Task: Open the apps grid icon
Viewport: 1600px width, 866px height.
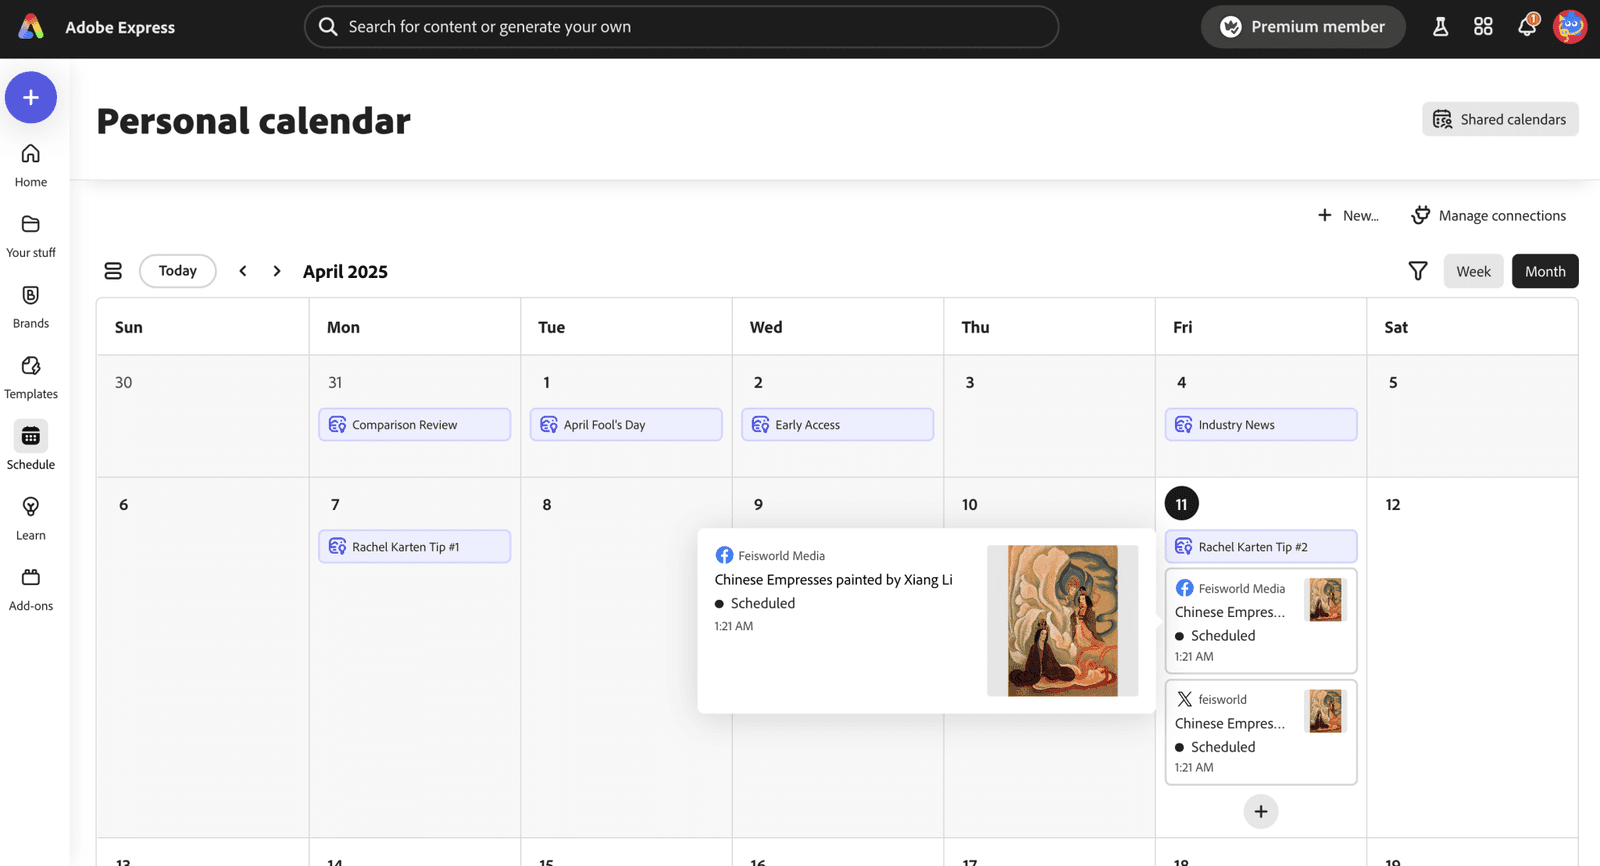Action: pyautogui.click(x=1483, y=27)
